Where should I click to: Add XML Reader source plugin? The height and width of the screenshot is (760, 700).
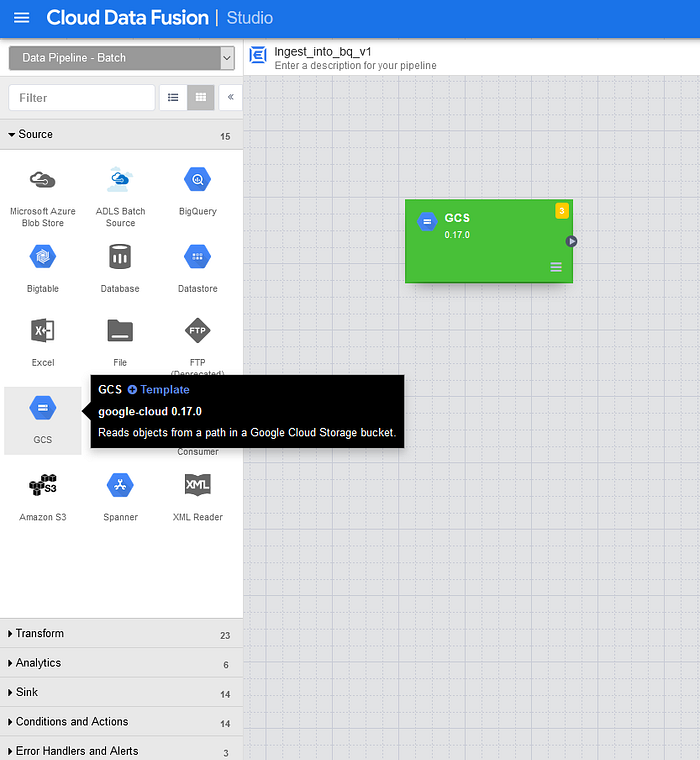click(197, 497)
